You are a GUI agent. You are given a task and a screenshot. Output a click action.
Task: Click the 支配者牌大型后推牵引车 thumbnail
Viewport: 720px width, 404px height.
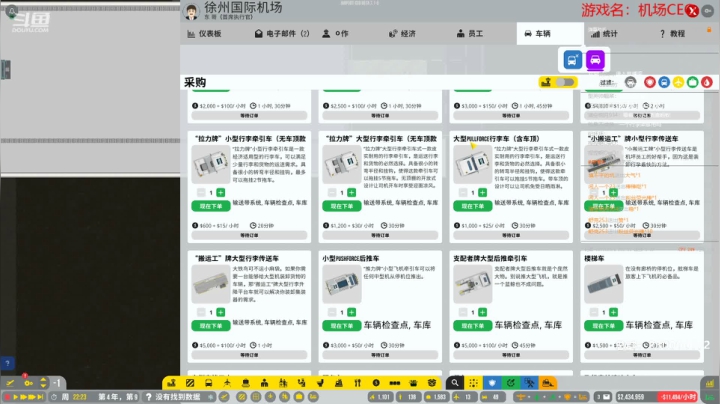472,284
